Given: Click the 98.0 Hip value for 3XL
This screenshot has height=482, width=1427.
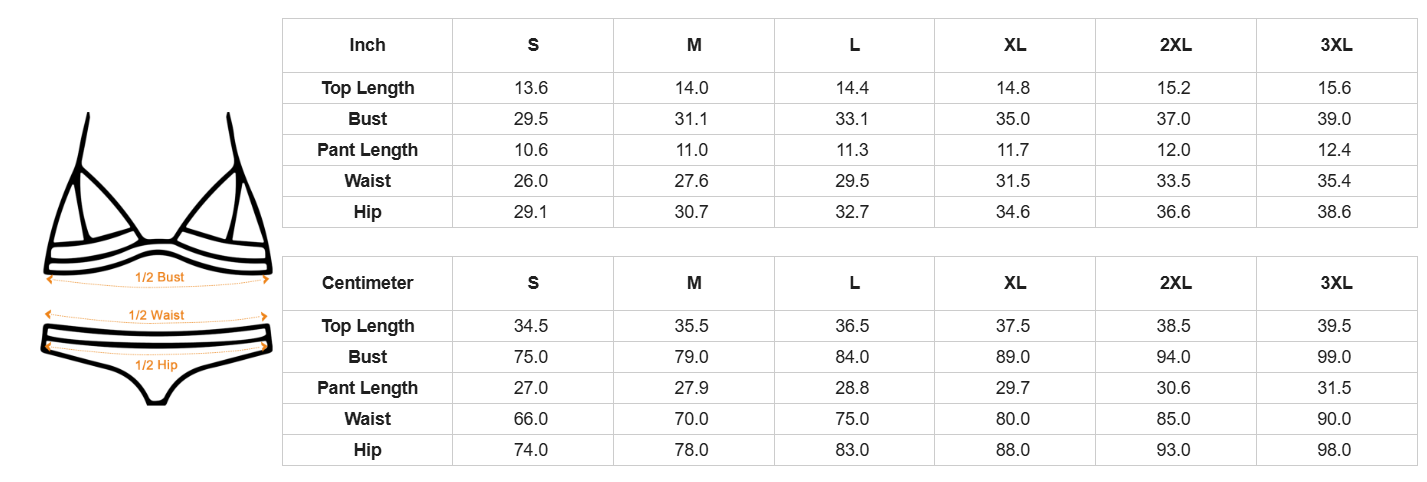Looking at the screenshot, I should [x=1334, y=450].
